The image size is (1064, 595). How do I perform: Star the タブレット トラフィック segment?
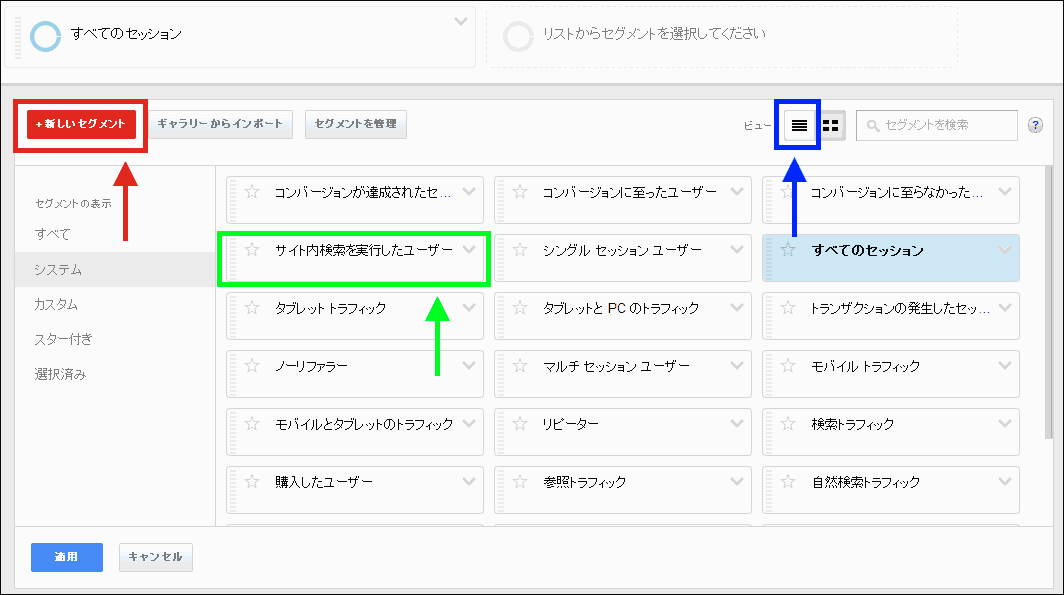click(253, 308)
